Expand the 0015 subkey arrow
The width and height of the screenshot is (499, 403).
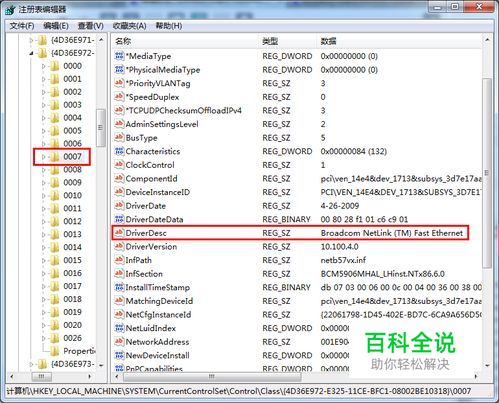click(x=44, y=260)
